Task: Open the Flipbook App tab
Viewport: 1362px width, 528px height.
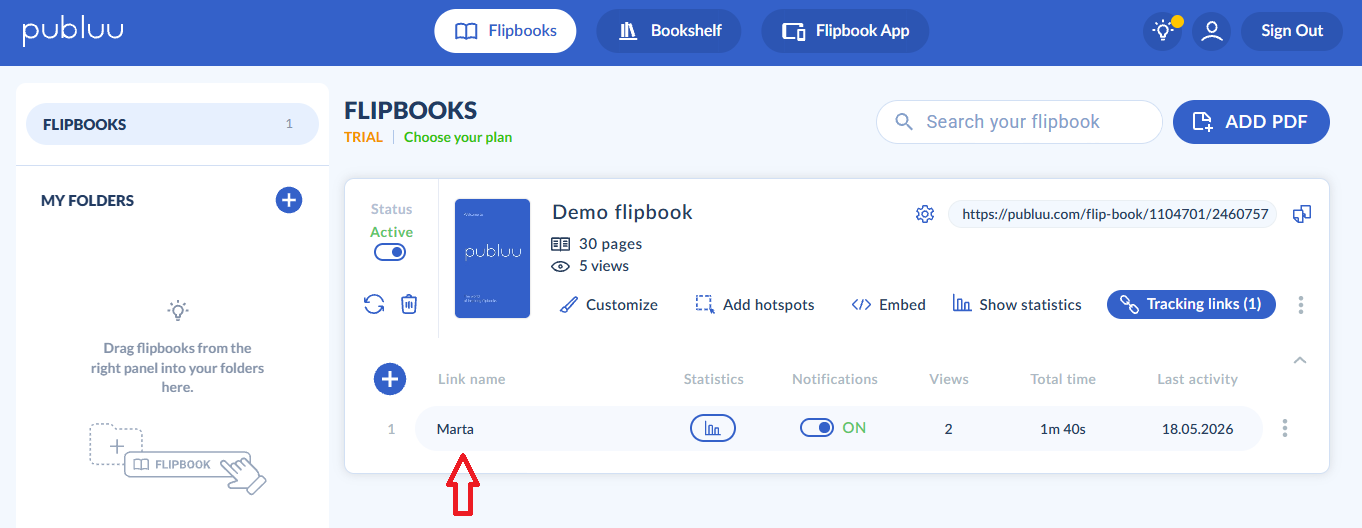Action: [845, 31]
